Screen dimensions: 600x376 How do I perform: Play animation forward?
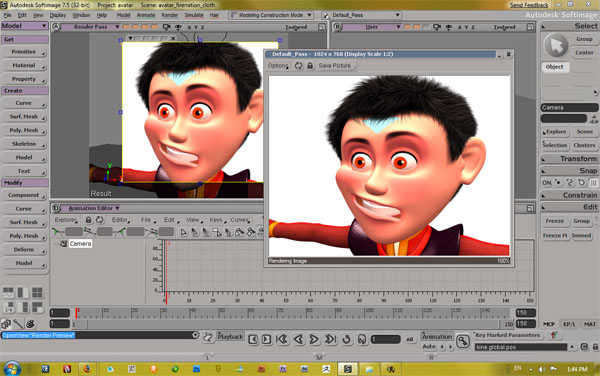click(314, 339)
